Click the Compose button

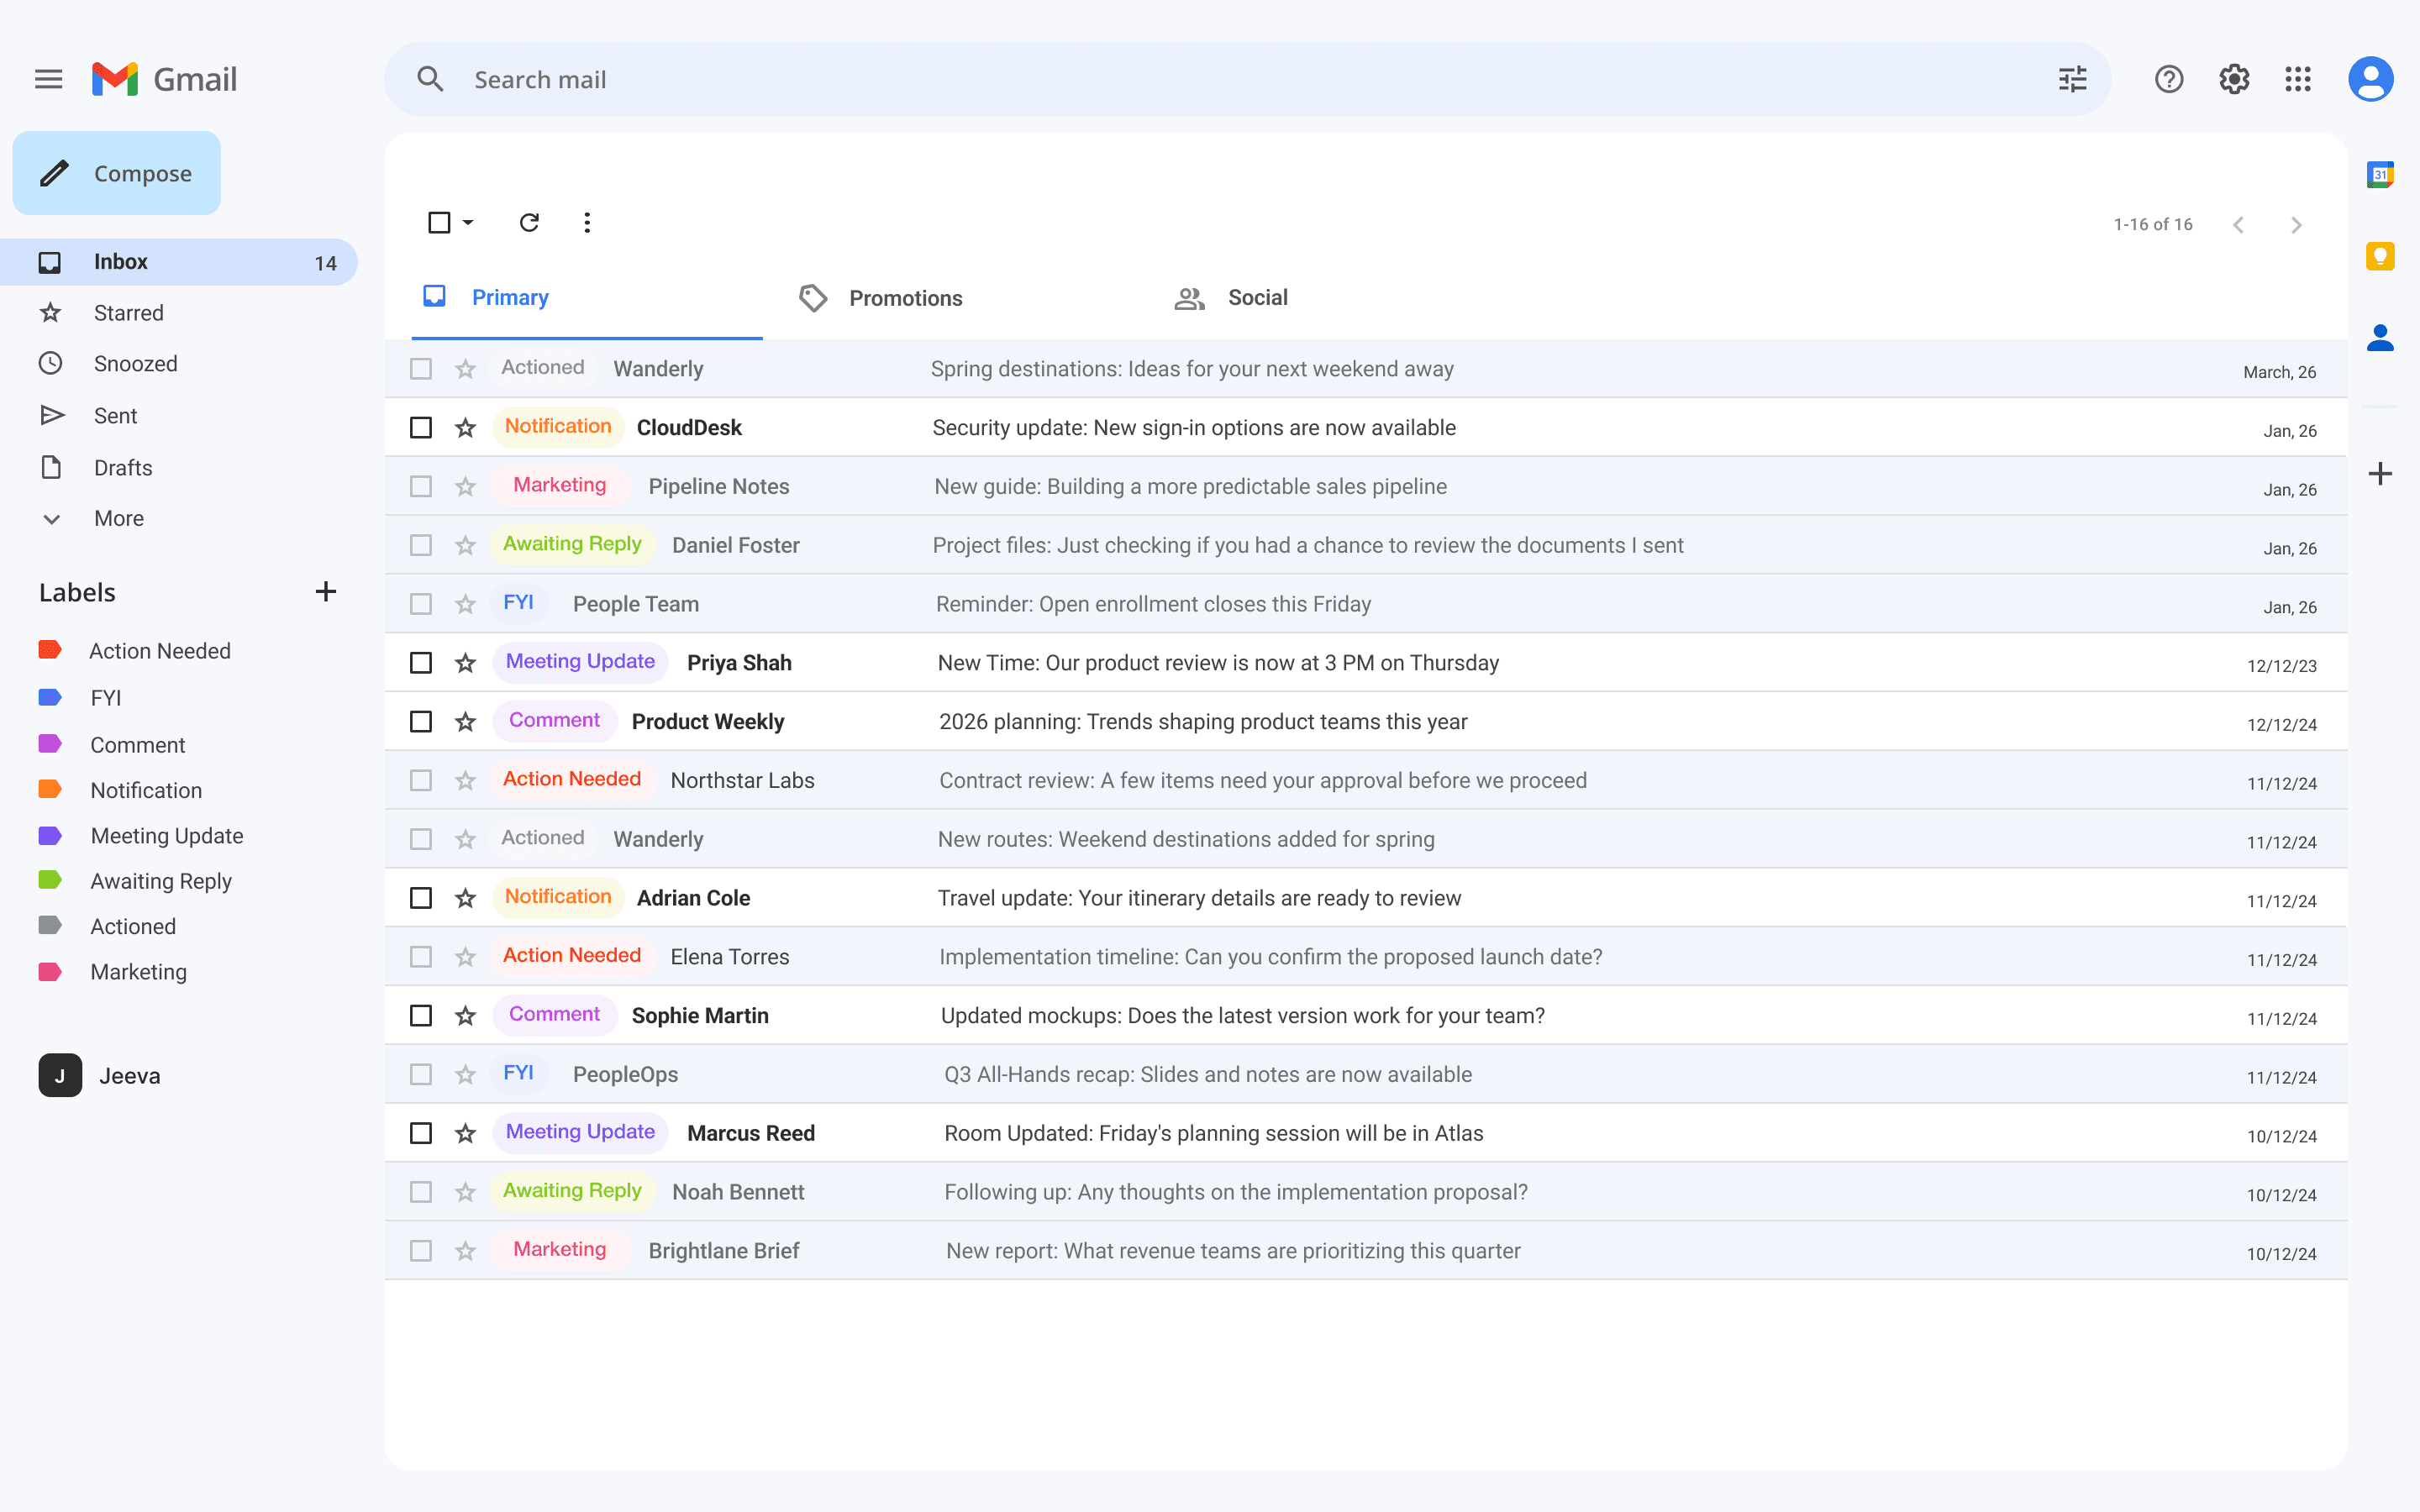click(117, 173)
